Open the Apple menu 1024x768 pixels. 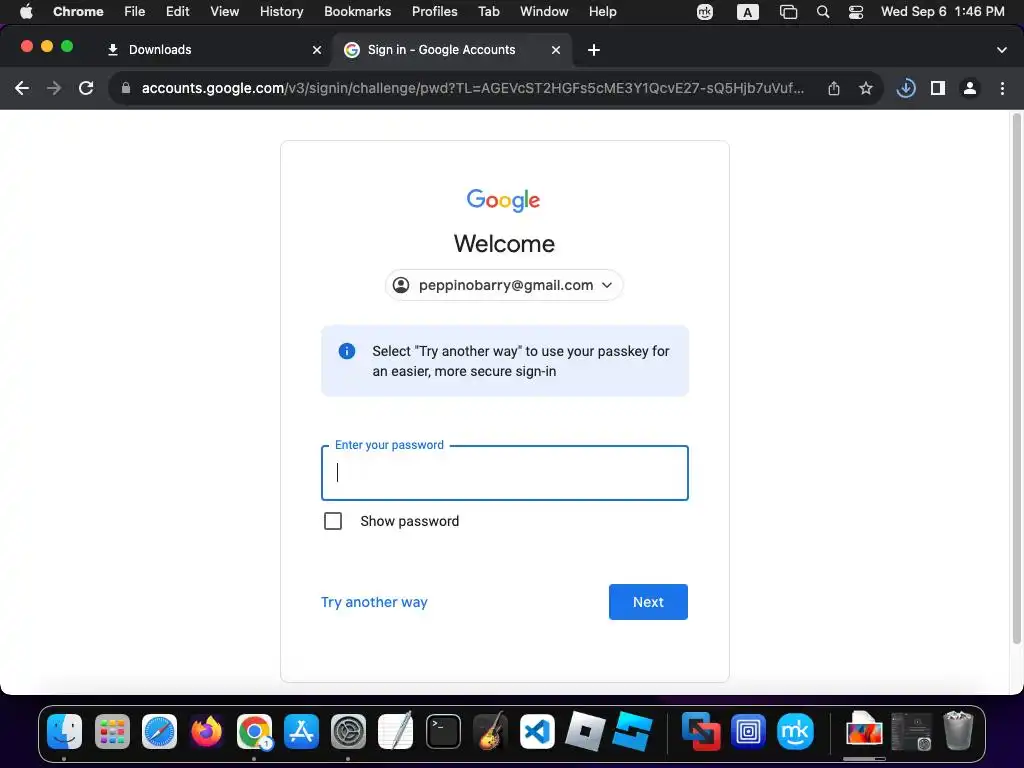pyautogui.click(x=26, y=12)
